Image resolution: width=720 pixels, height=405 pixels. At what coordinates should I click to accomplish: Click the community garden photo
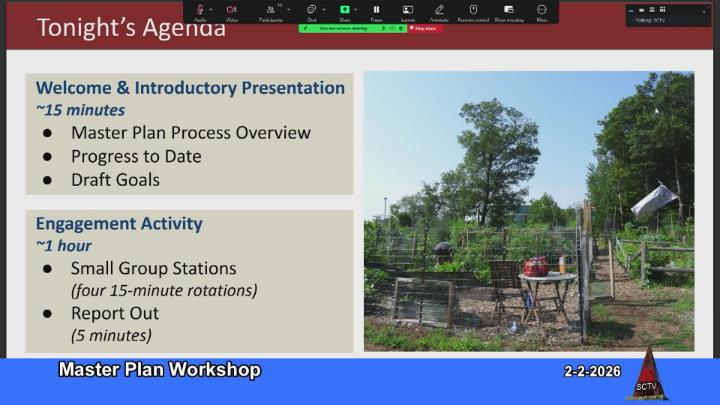coord(529,210)
